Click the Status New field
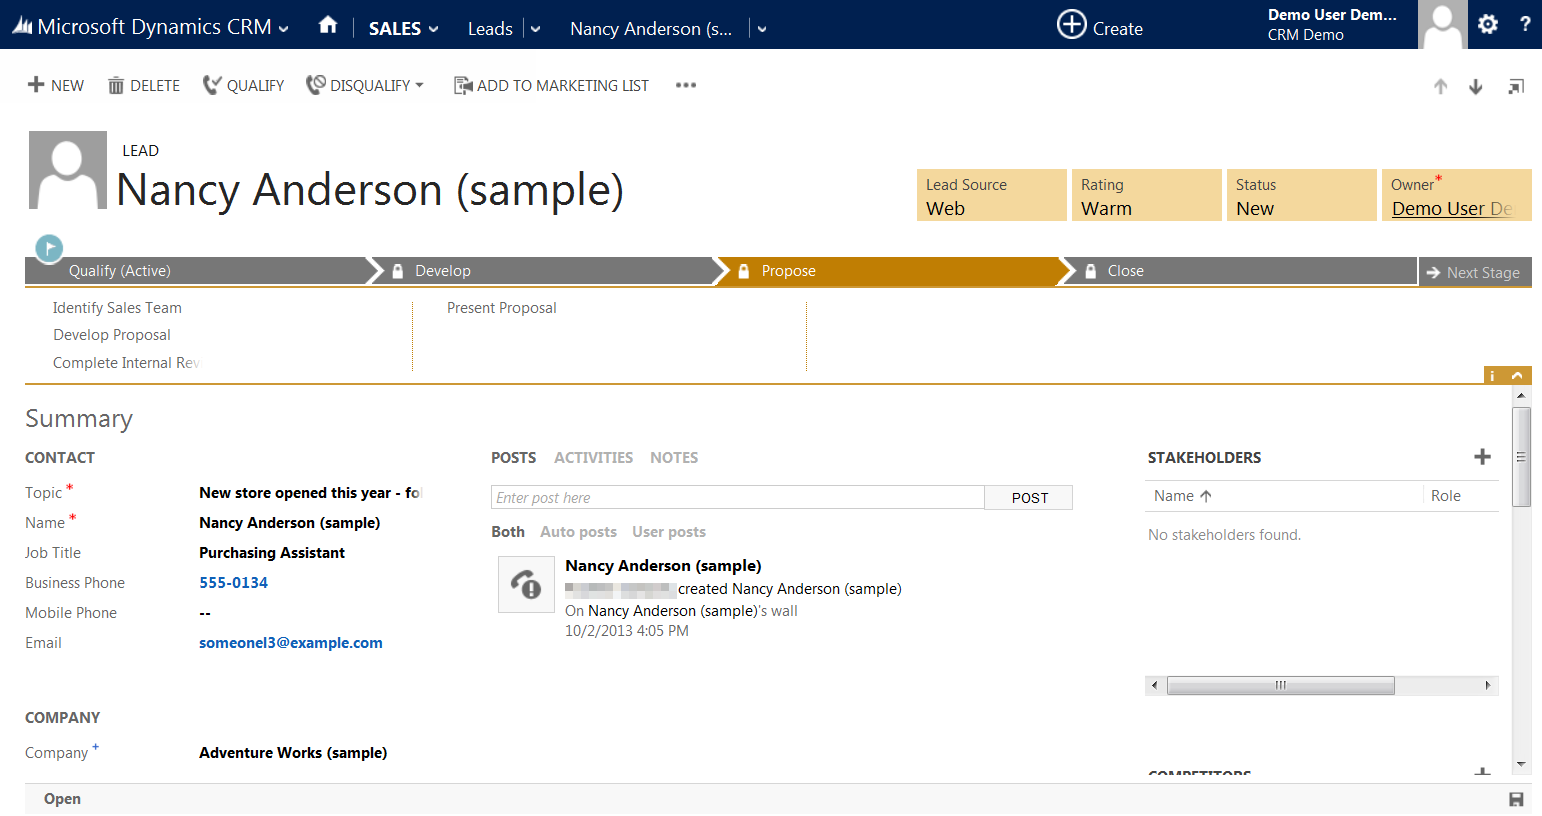The image size is (1542, 816). pos(1300,195)
